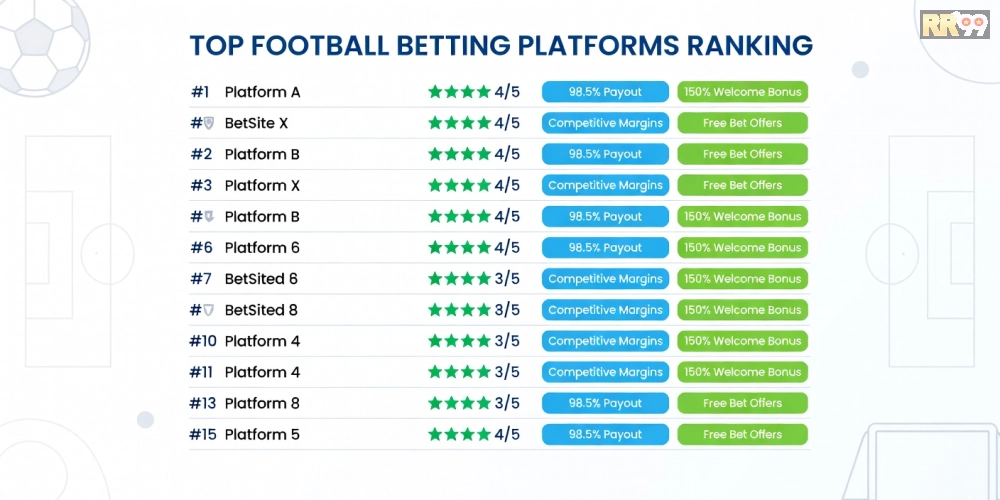Click the #15 rank number

202,434
